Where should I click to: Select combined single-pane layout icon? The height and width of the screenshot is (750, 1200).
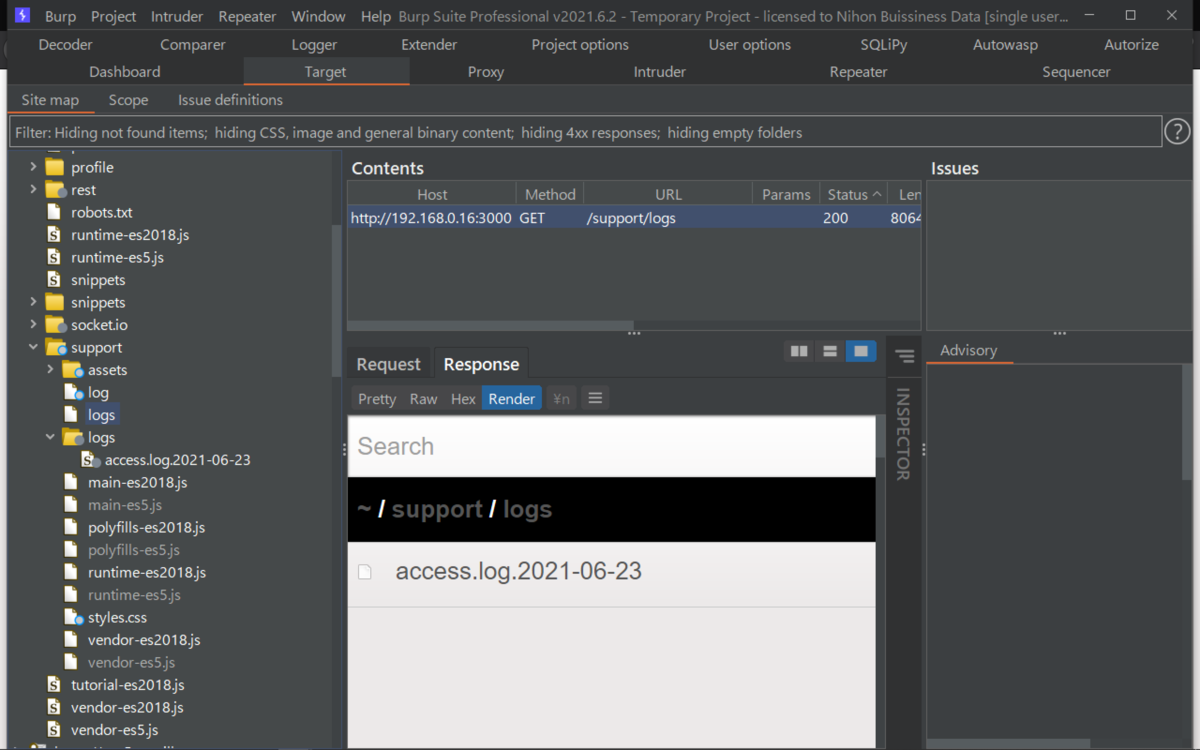[x=860, y=351]
